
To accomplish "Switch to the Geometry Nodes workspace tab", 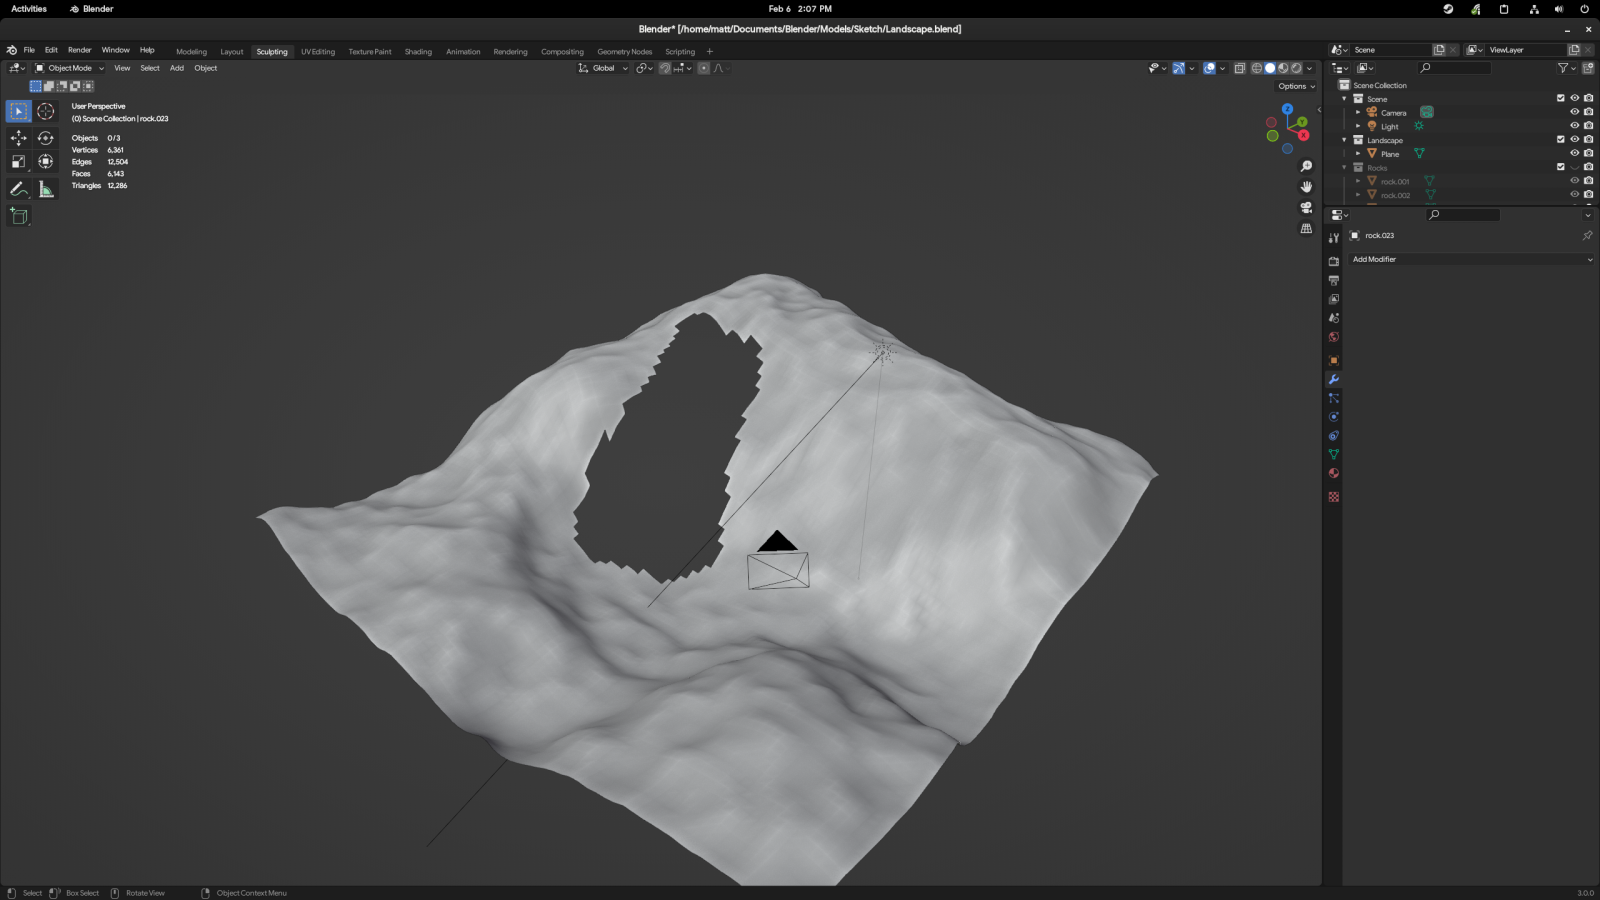I will coord(624,52).
